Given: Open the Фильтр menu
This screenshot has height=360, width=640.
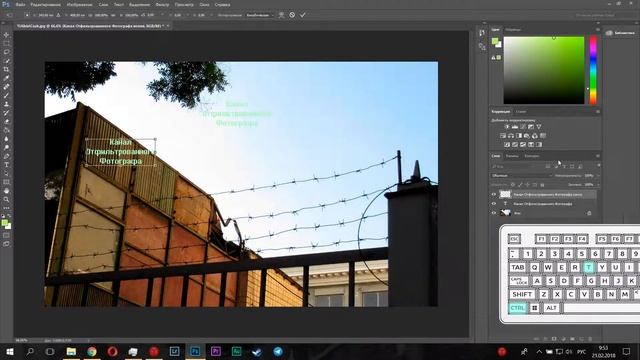Looking at the screenshot, I should tap(162, 5).
